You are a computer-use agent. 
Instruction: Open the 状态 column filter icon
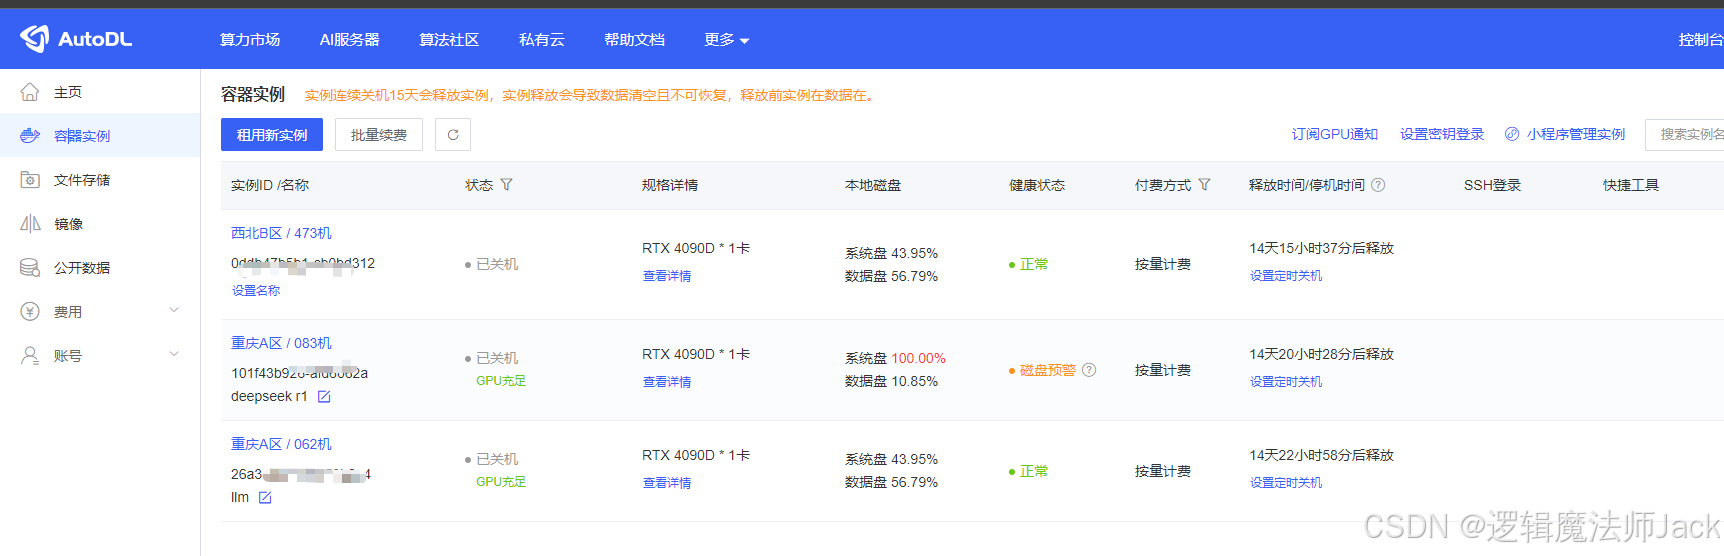(506, 185)
